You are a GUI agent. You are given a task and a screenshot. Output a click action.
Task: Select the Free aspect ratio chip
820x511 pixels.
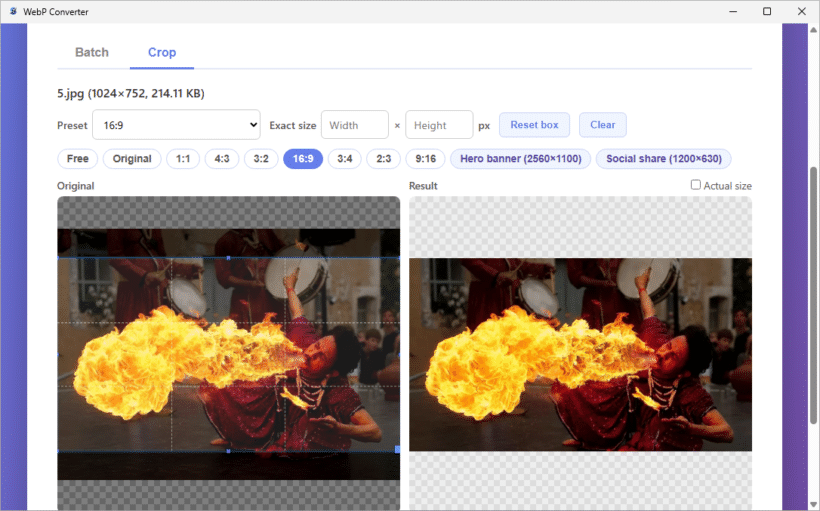point(77,158)
